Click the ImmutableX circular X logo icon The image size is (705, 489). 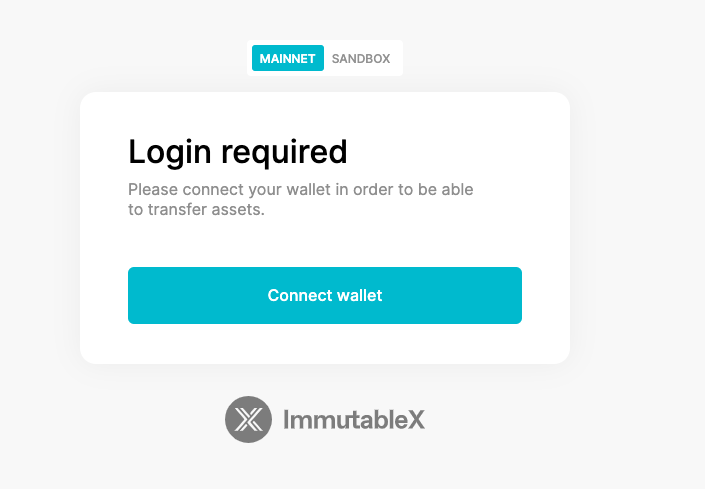[x=248, y=419]
